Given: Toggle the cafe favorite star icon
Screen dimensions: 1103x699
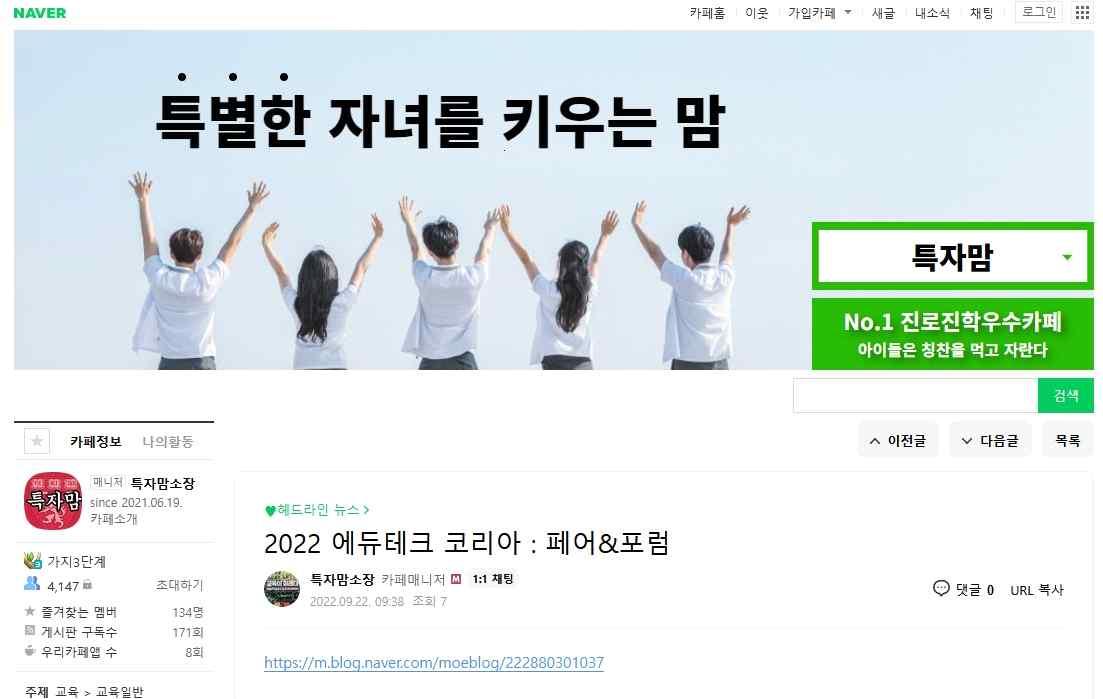Looking at the screenshot, I should [37, 441].
